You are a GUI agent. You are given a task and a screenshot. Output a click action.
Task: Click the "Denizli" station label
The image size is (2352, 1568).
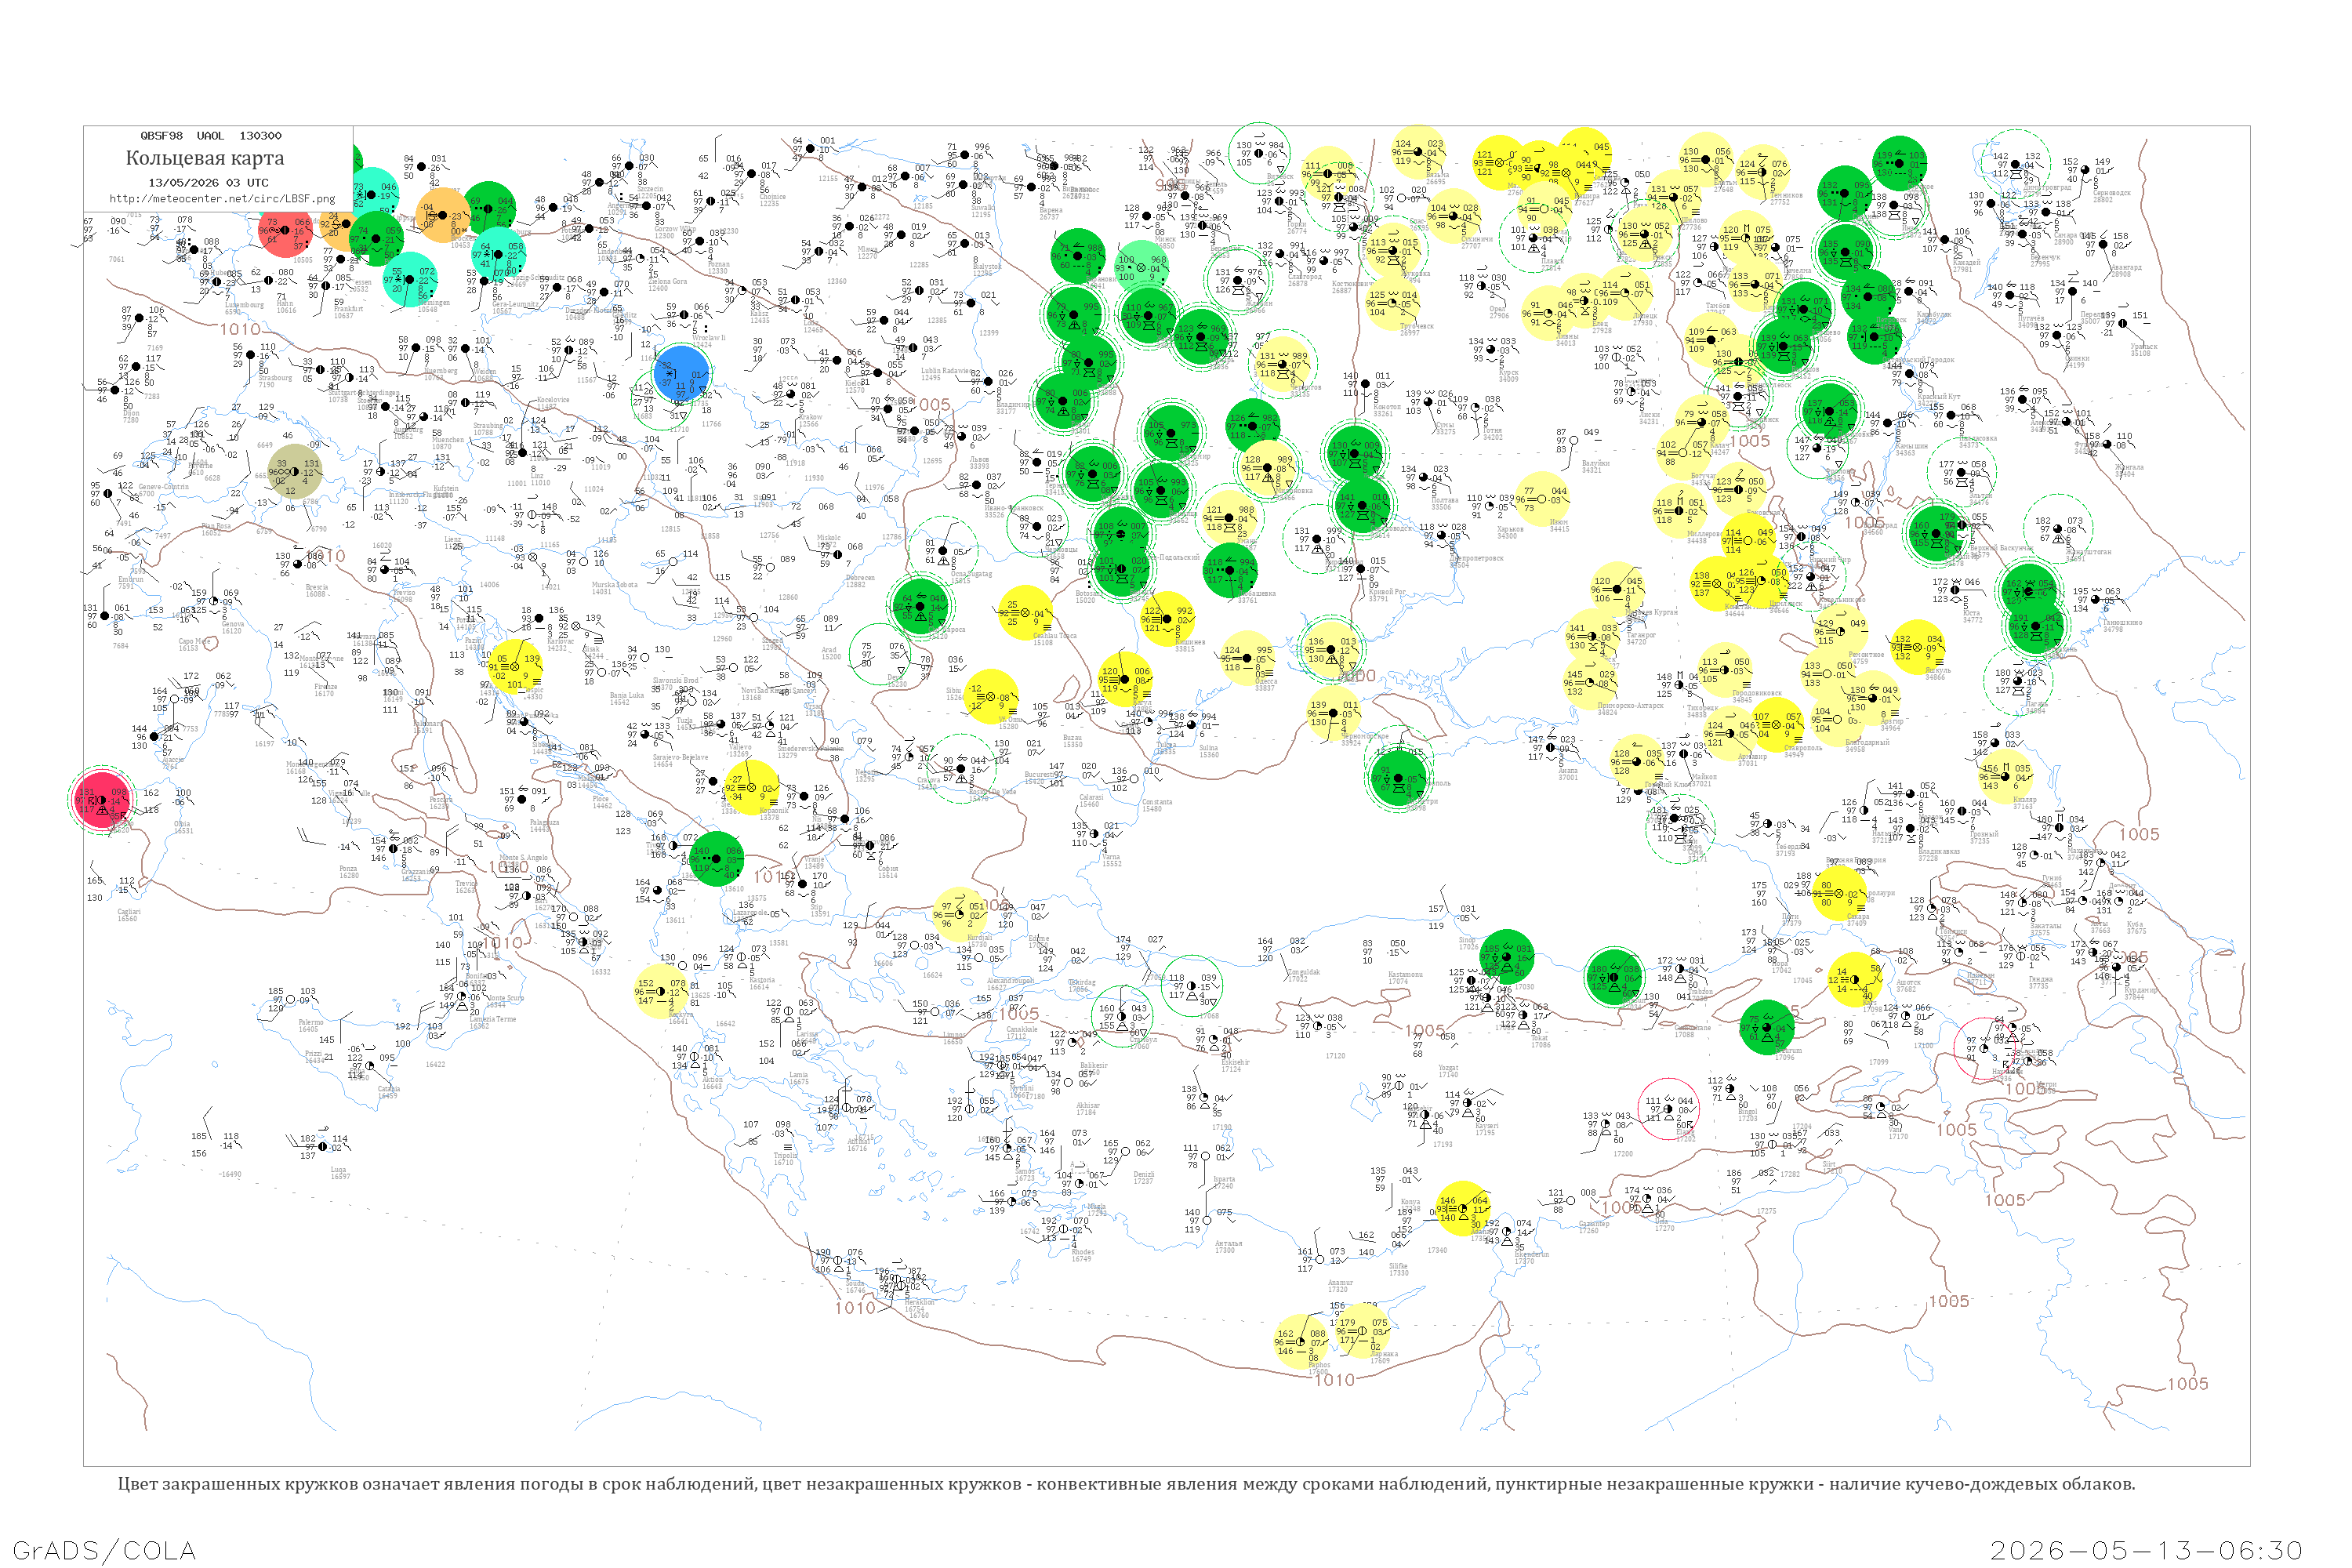(x=1144, y=1174)
